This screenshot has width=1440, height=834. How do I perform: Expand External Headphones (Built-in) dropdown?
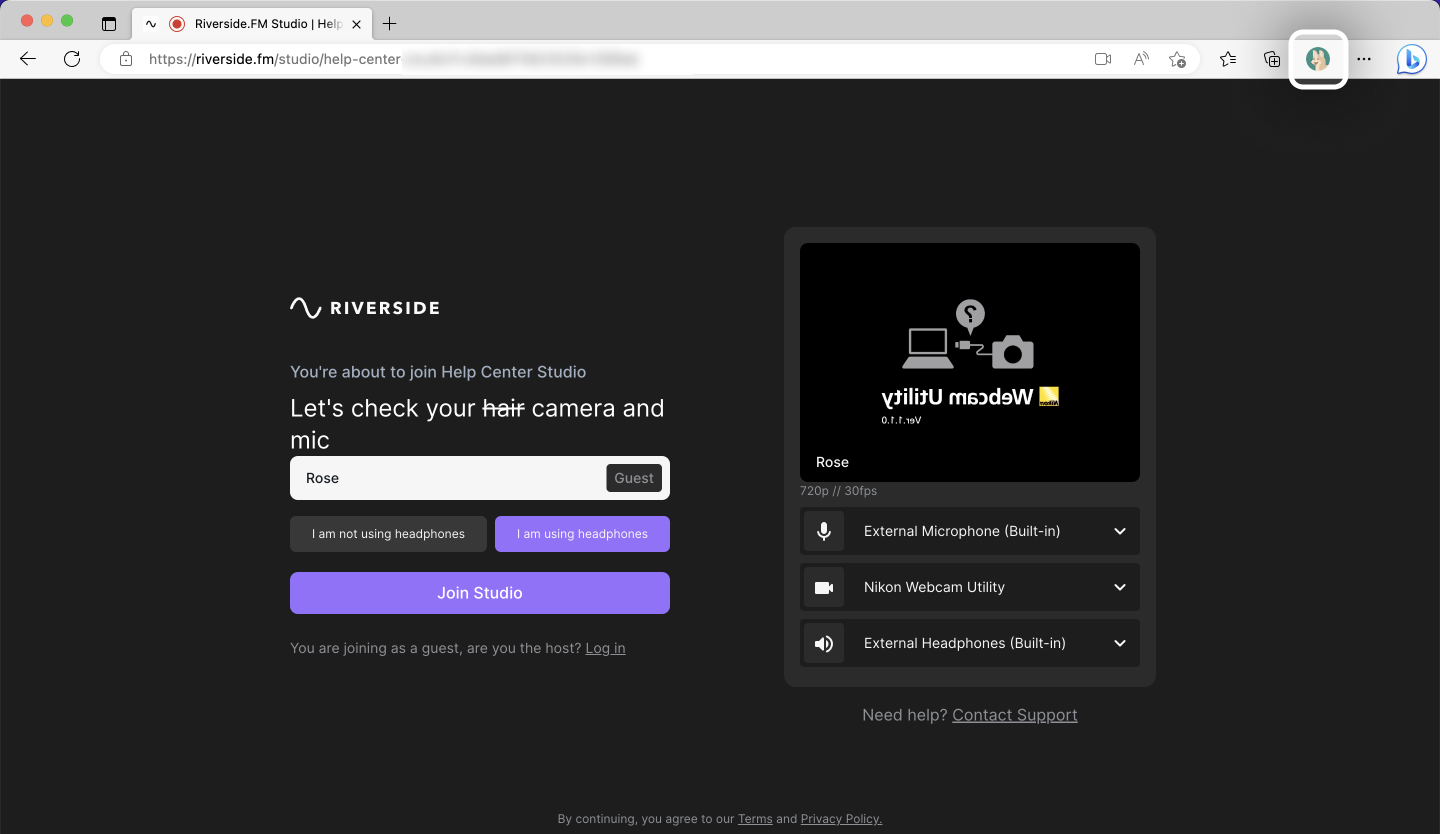(x=970, y=643)
